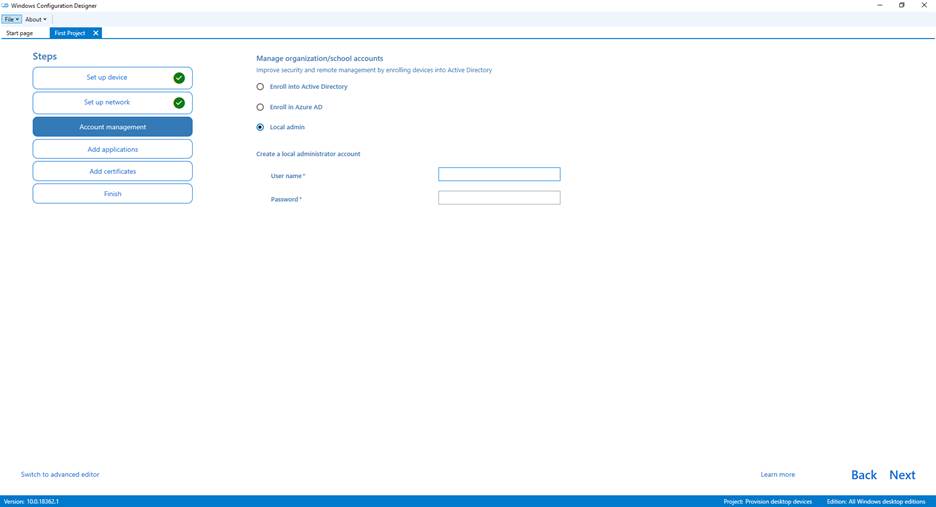Close the Windows Configuration Designer window
Image resolution: width=936 pixels, height=507 pixels.
coord(924,5)
